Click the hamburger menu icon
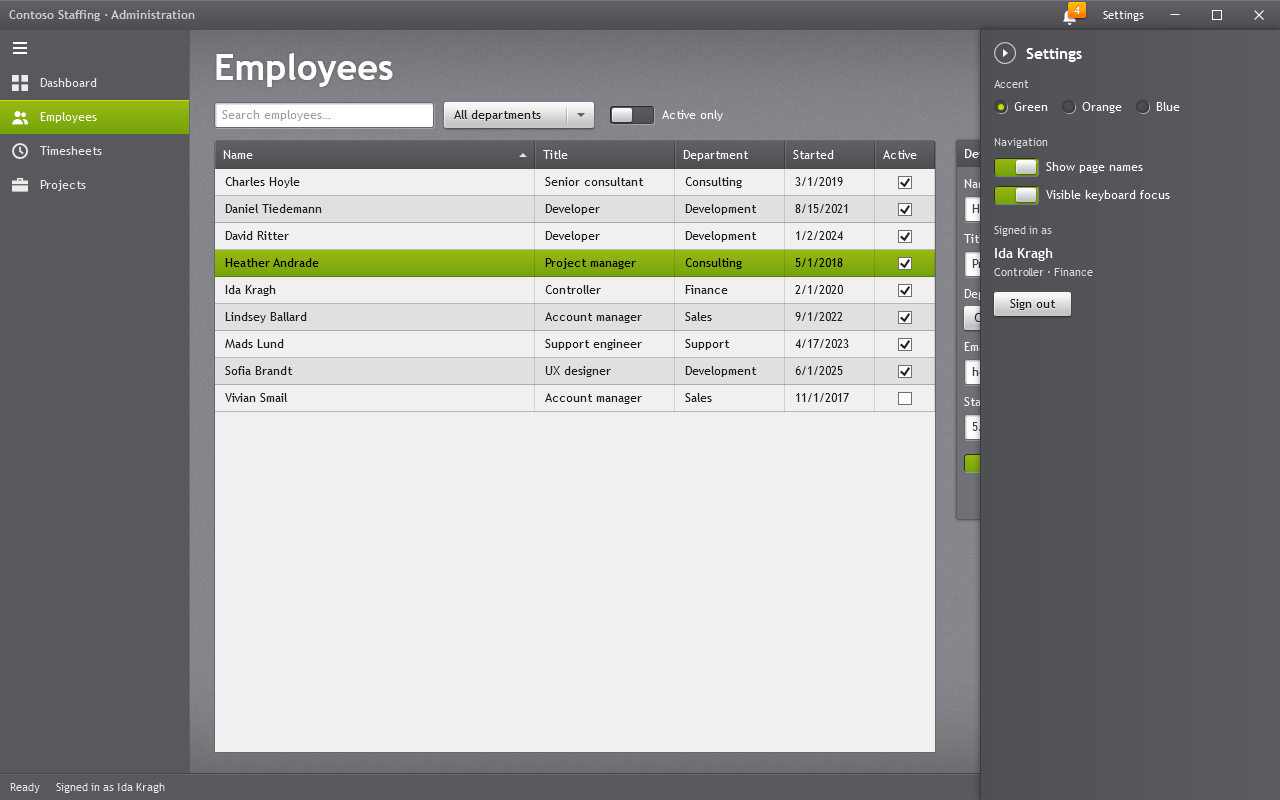The image size is (1280, 800). [20, 48]
